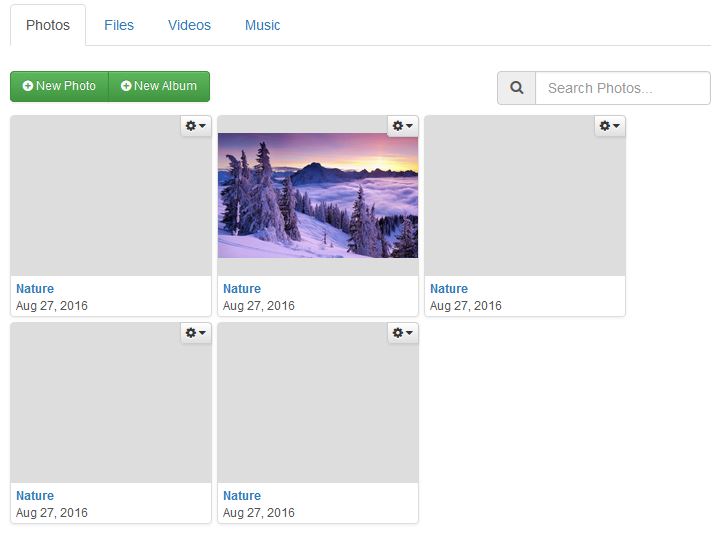Click the blank thumbnail of top-left card
The width and height of the screenshot is (720, 539).
(x=111, y=196)
